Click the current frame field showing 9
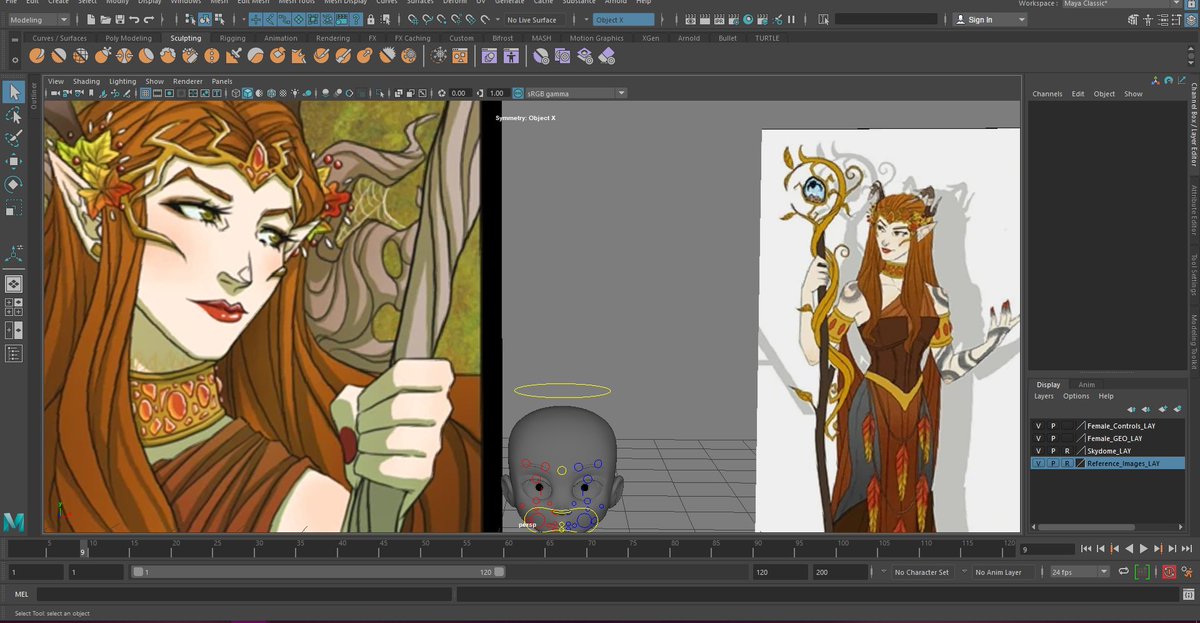 point(1047,549)
